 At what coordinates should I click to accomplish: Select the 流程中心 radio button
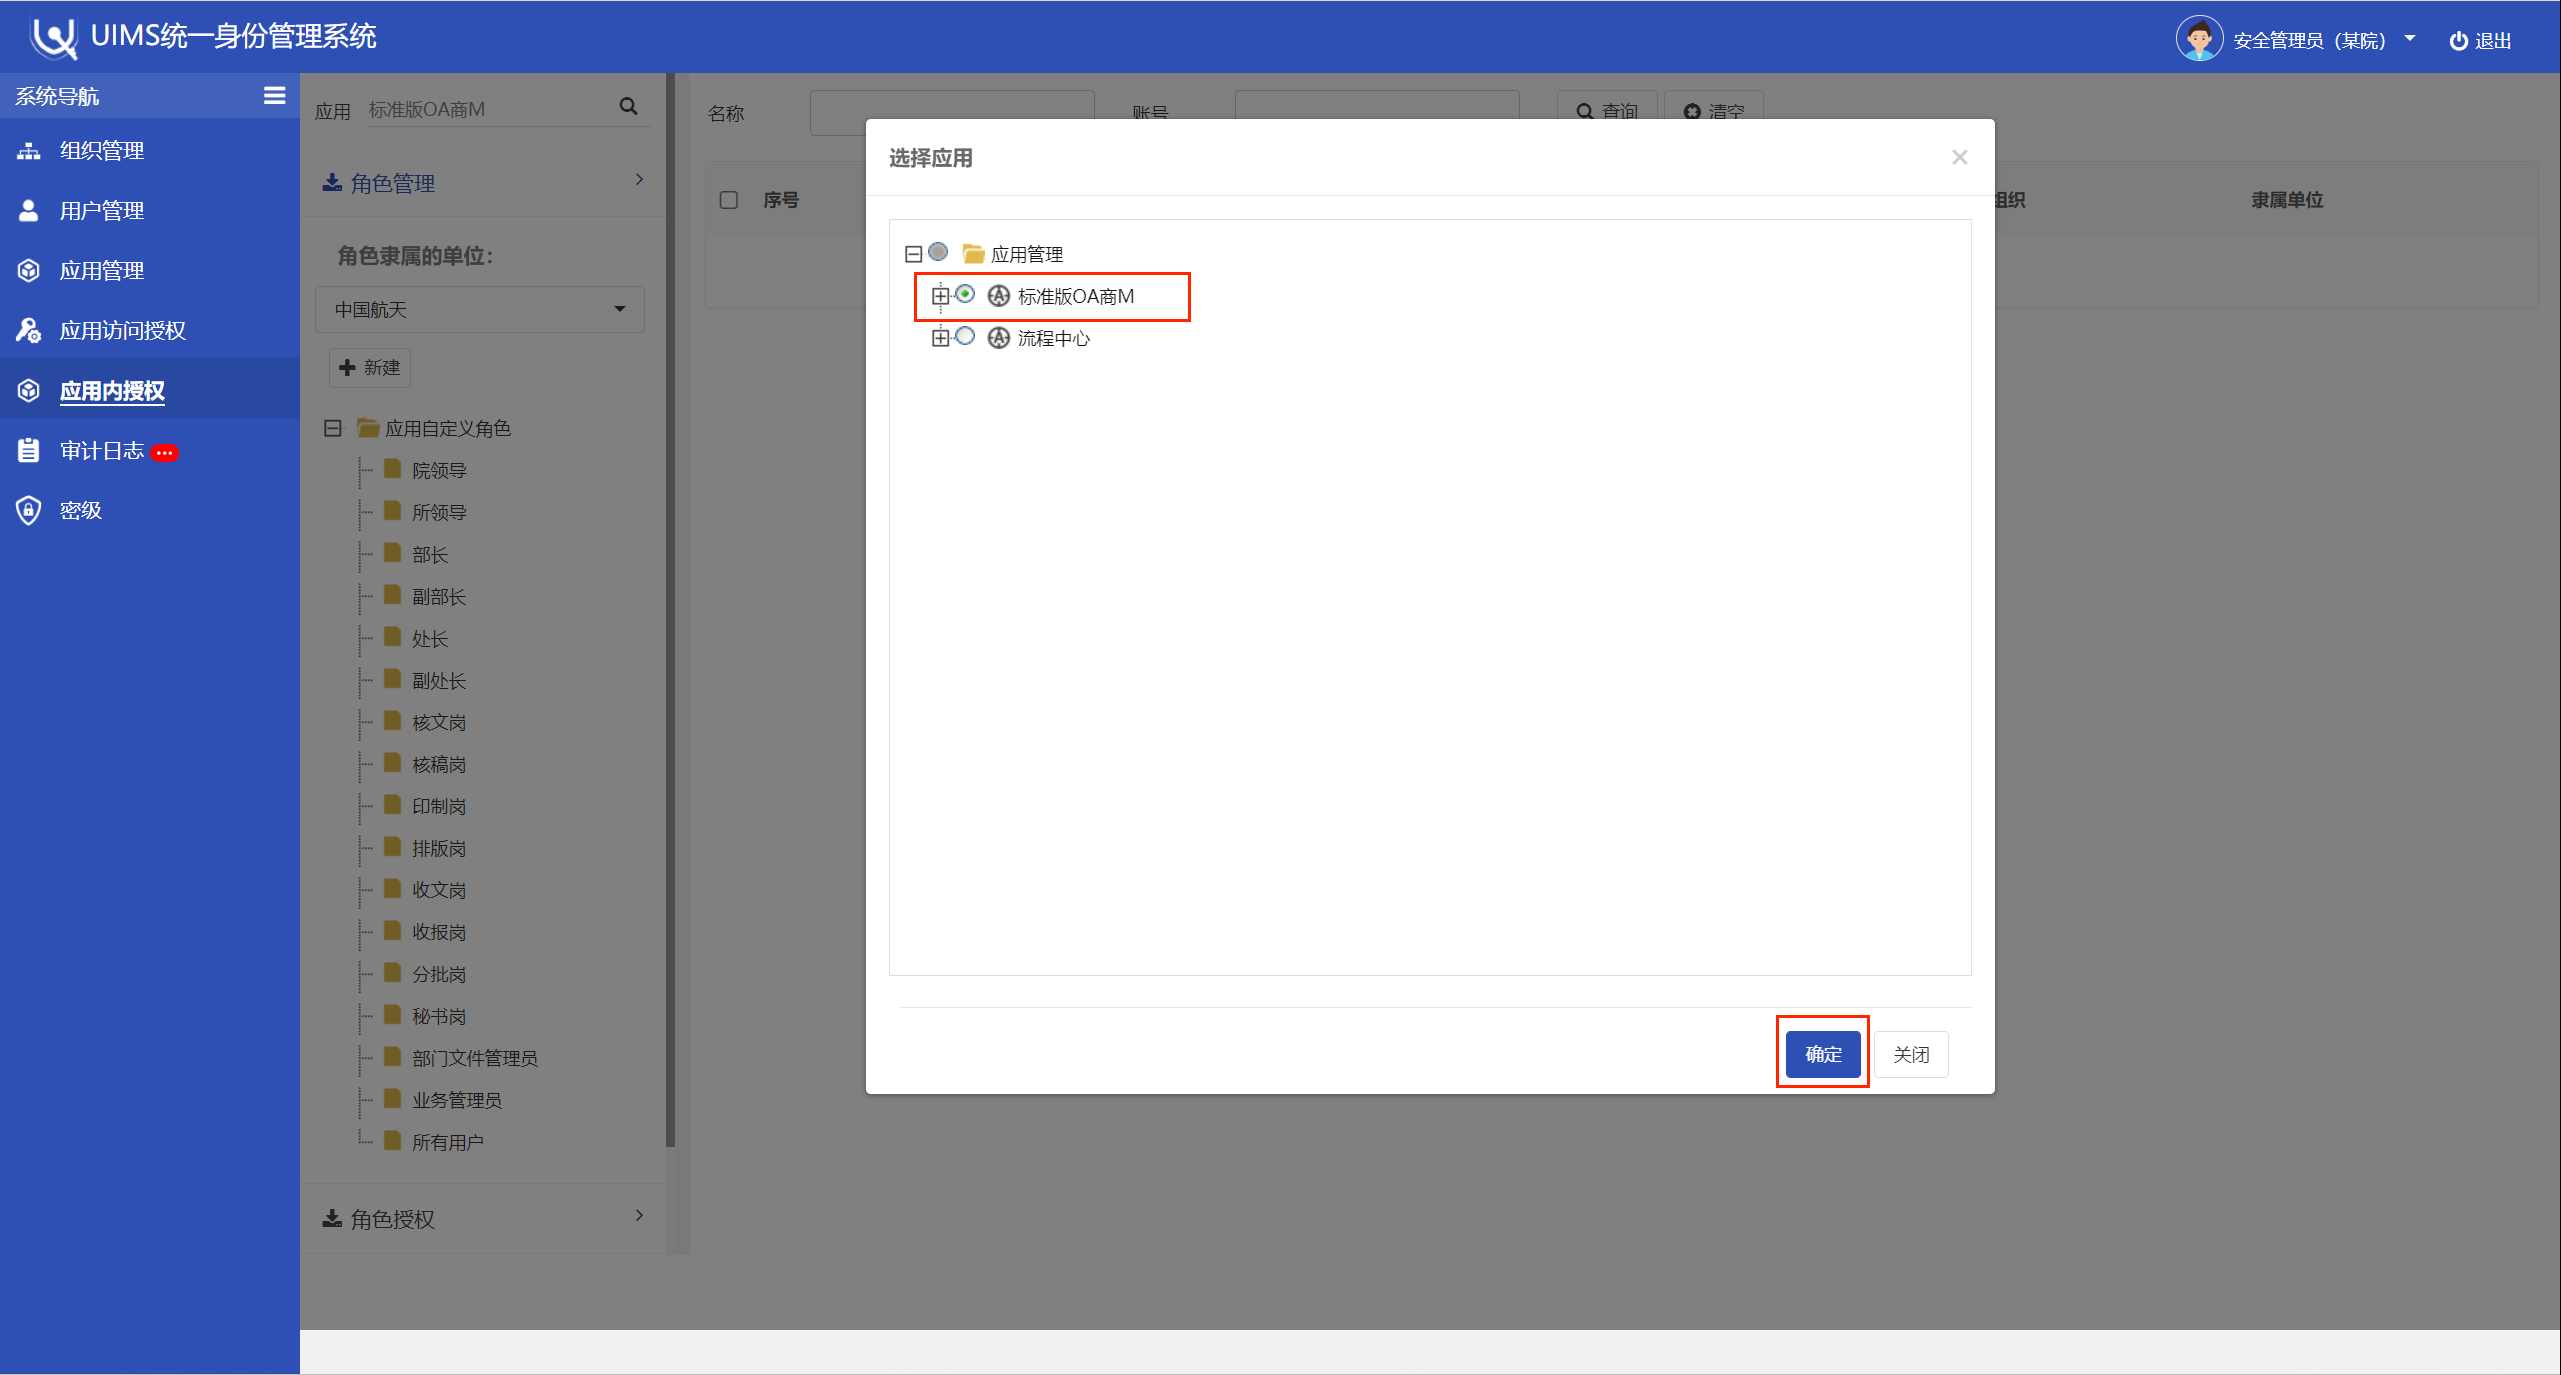click(965, 337)
